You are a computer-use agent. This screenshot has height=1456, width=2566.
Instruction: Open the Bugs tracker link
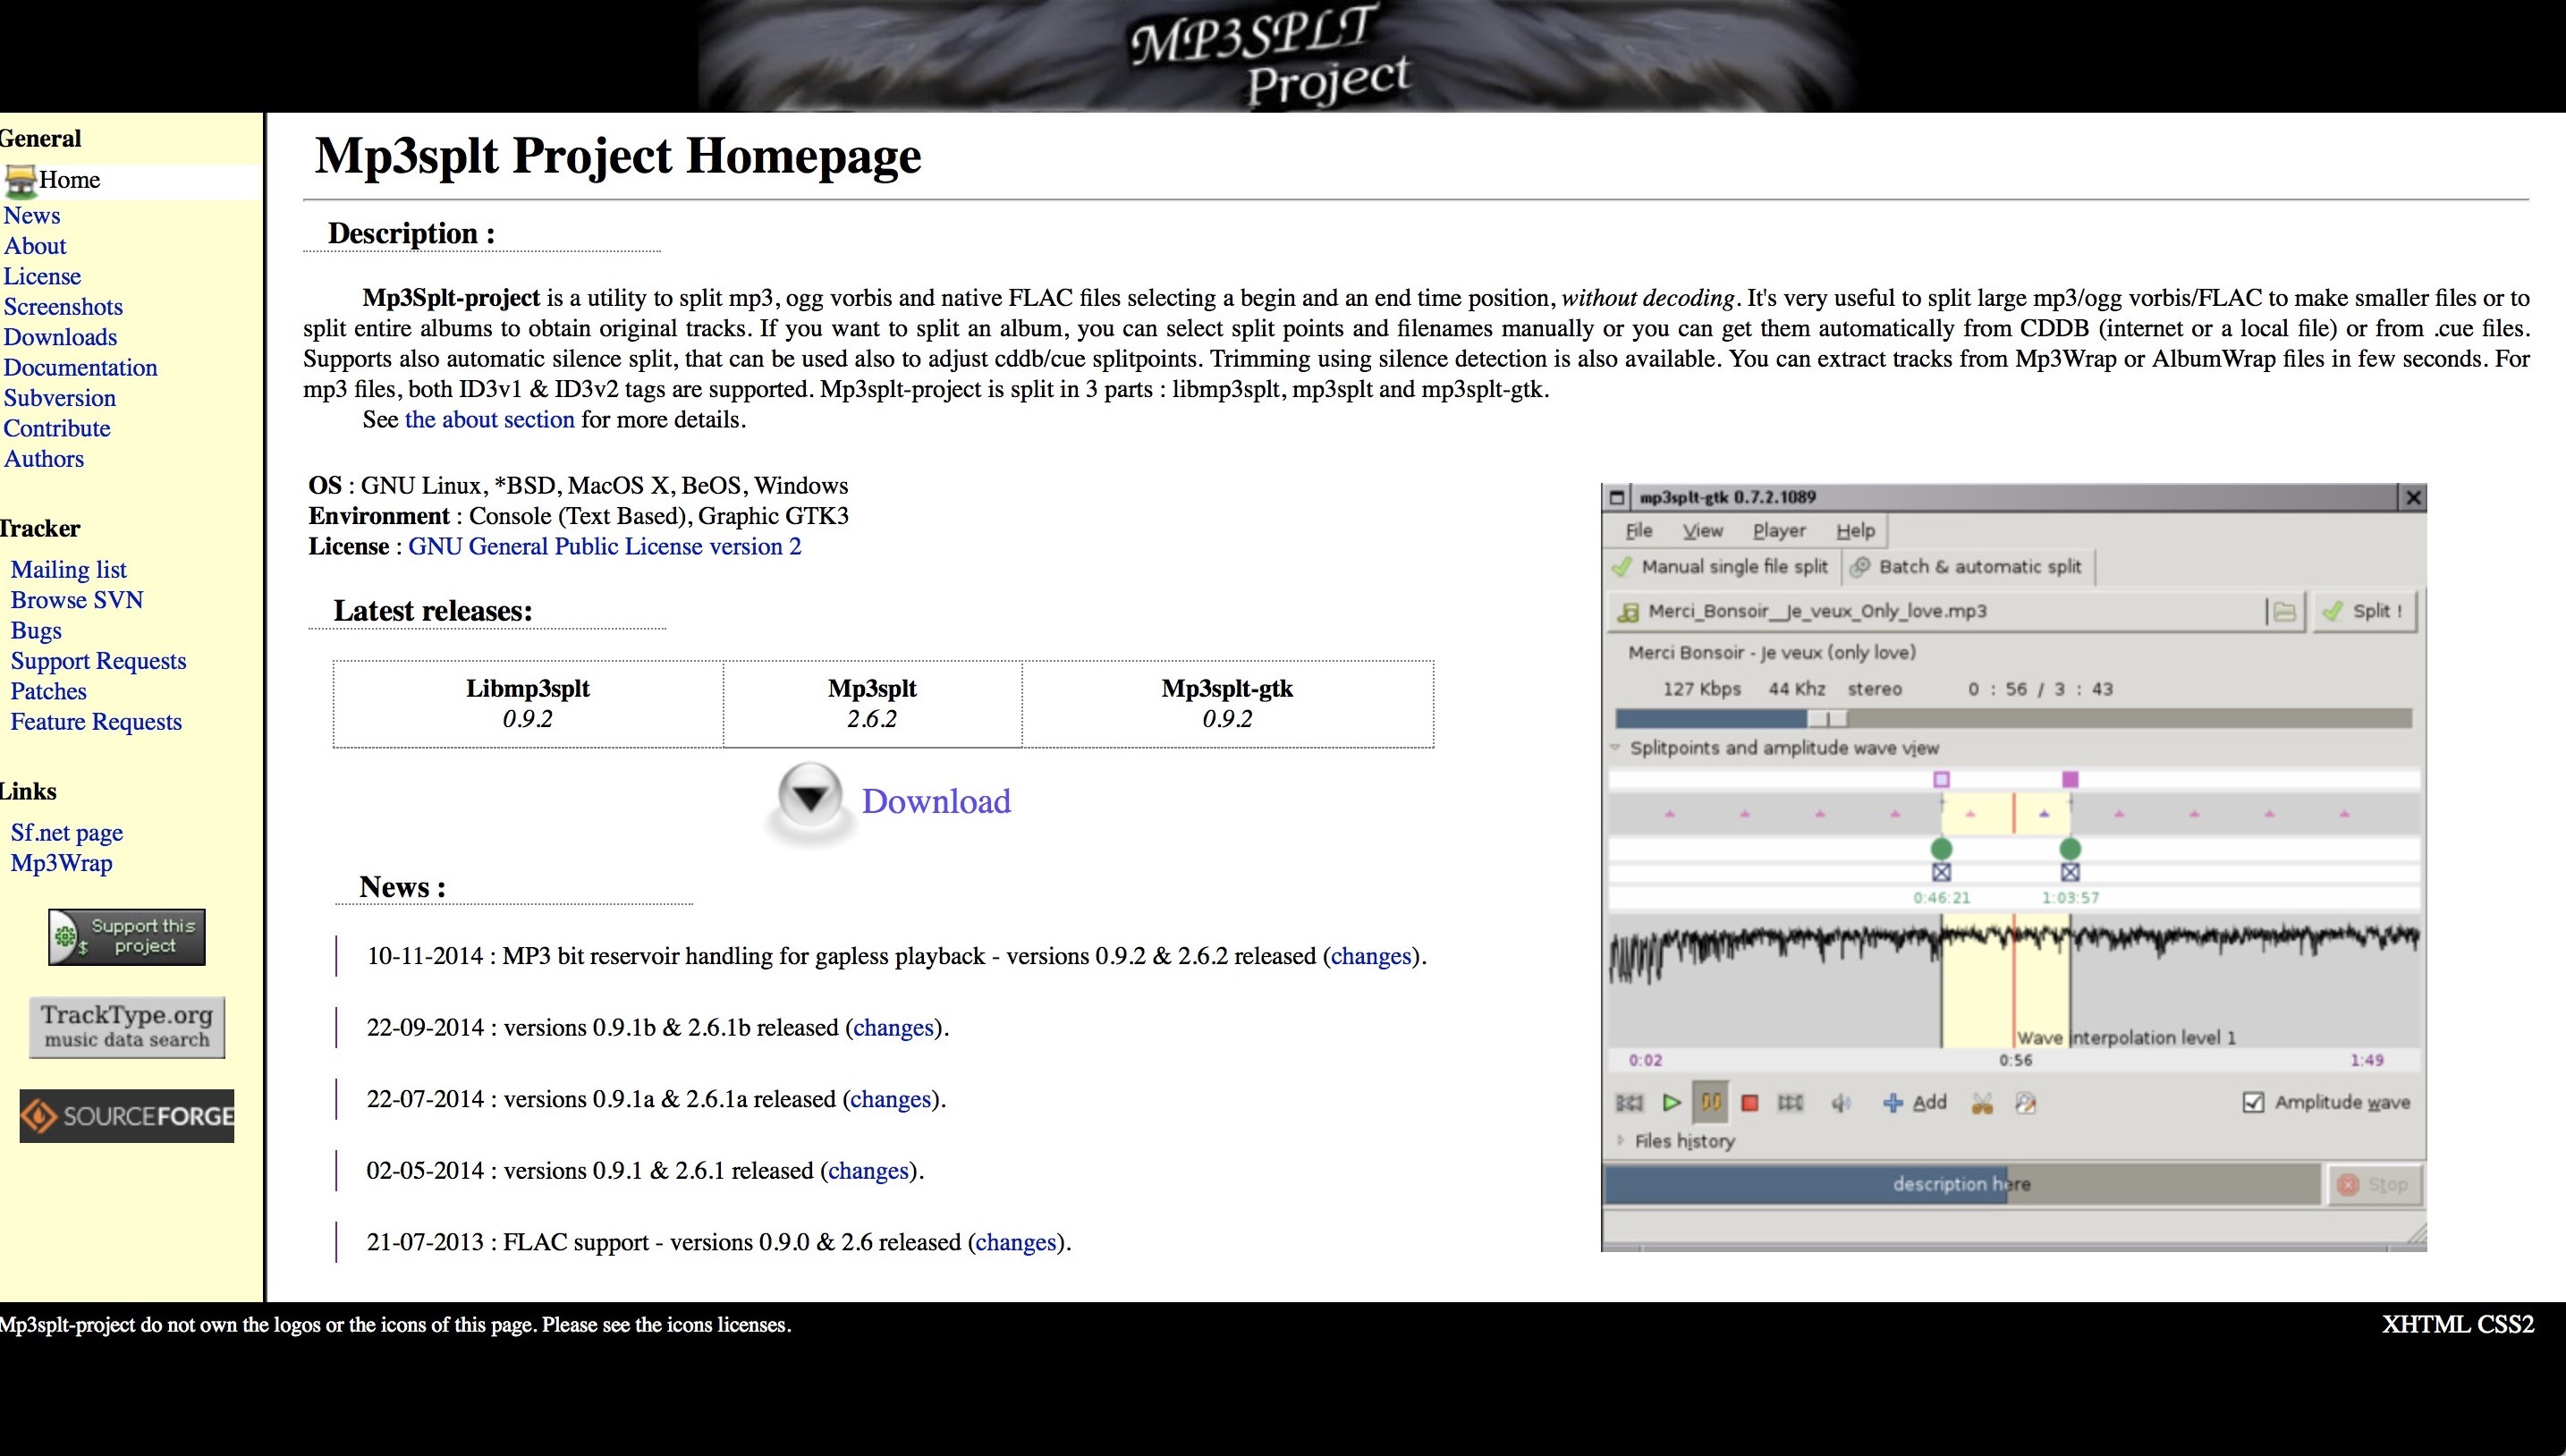(x=36, y=631)
